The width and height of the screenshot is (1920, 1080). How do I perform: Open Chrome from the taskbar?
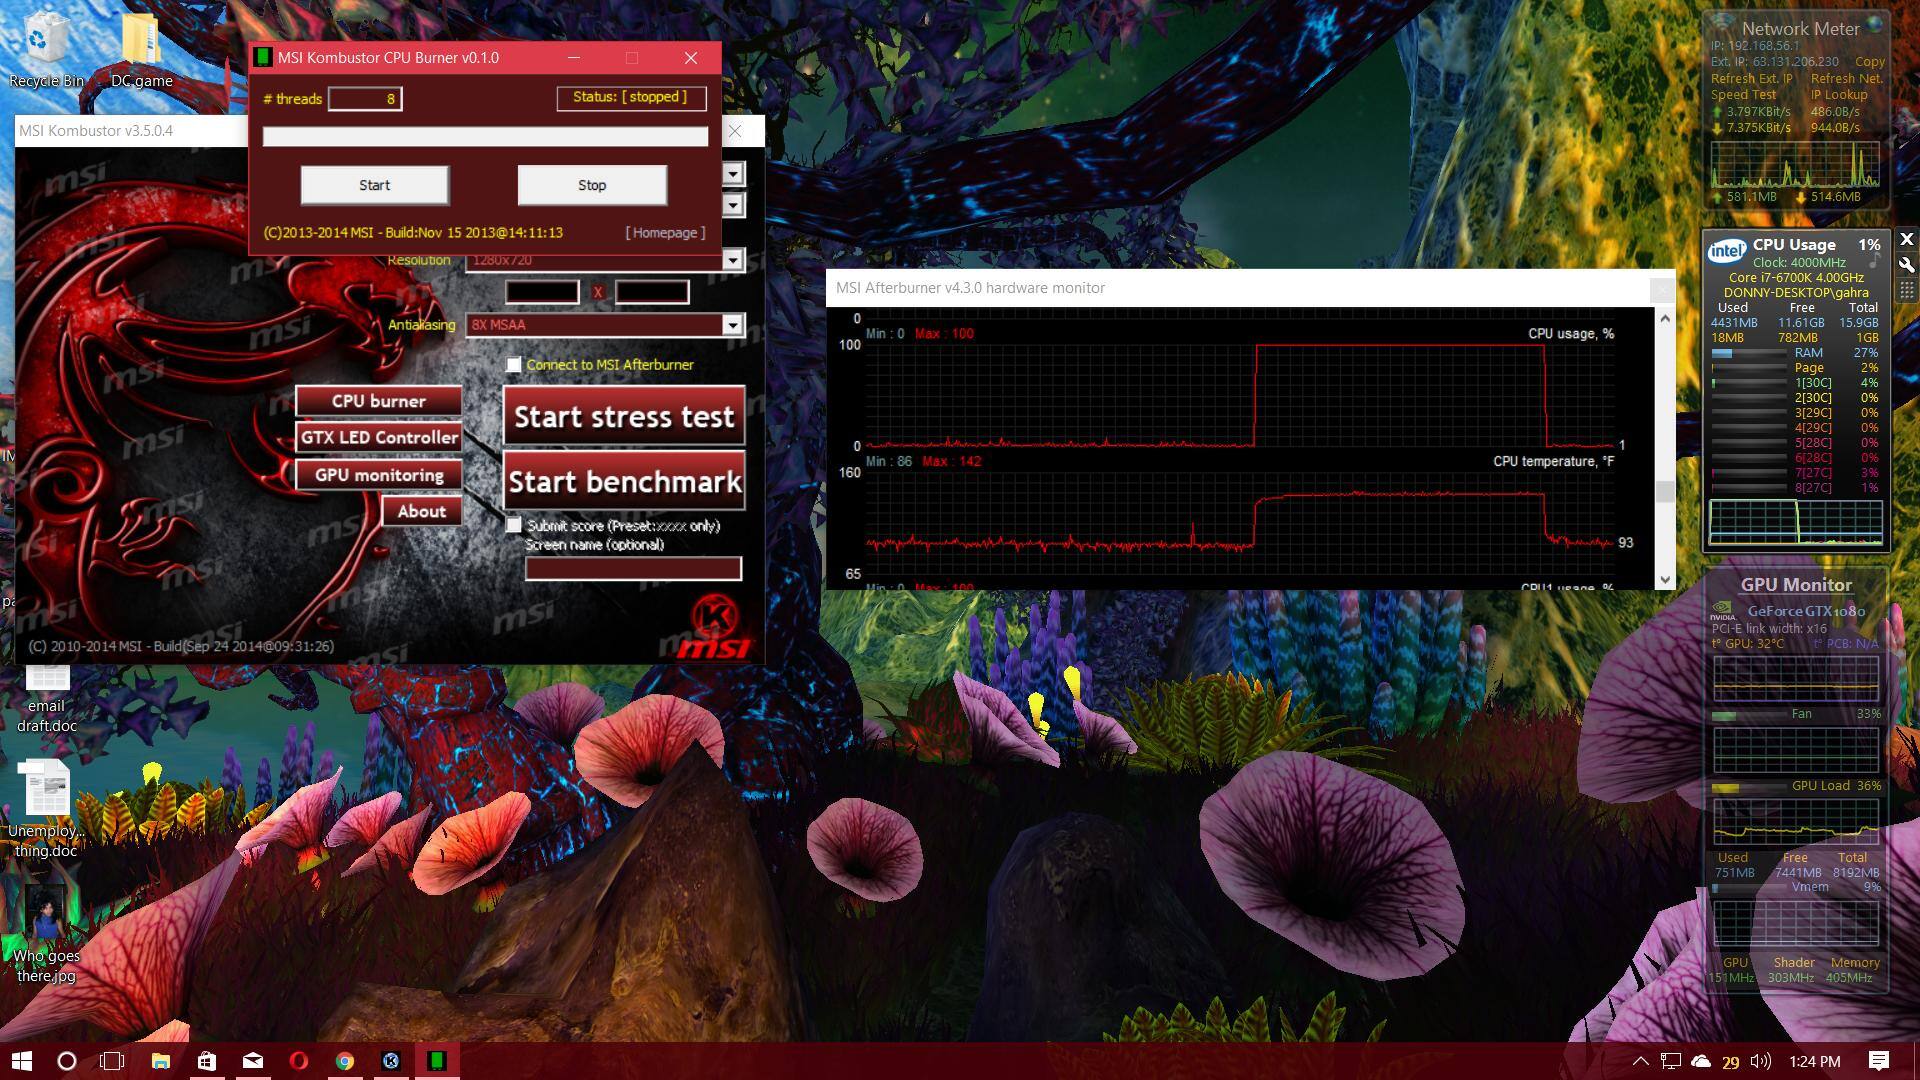[x=345, y=1061]
